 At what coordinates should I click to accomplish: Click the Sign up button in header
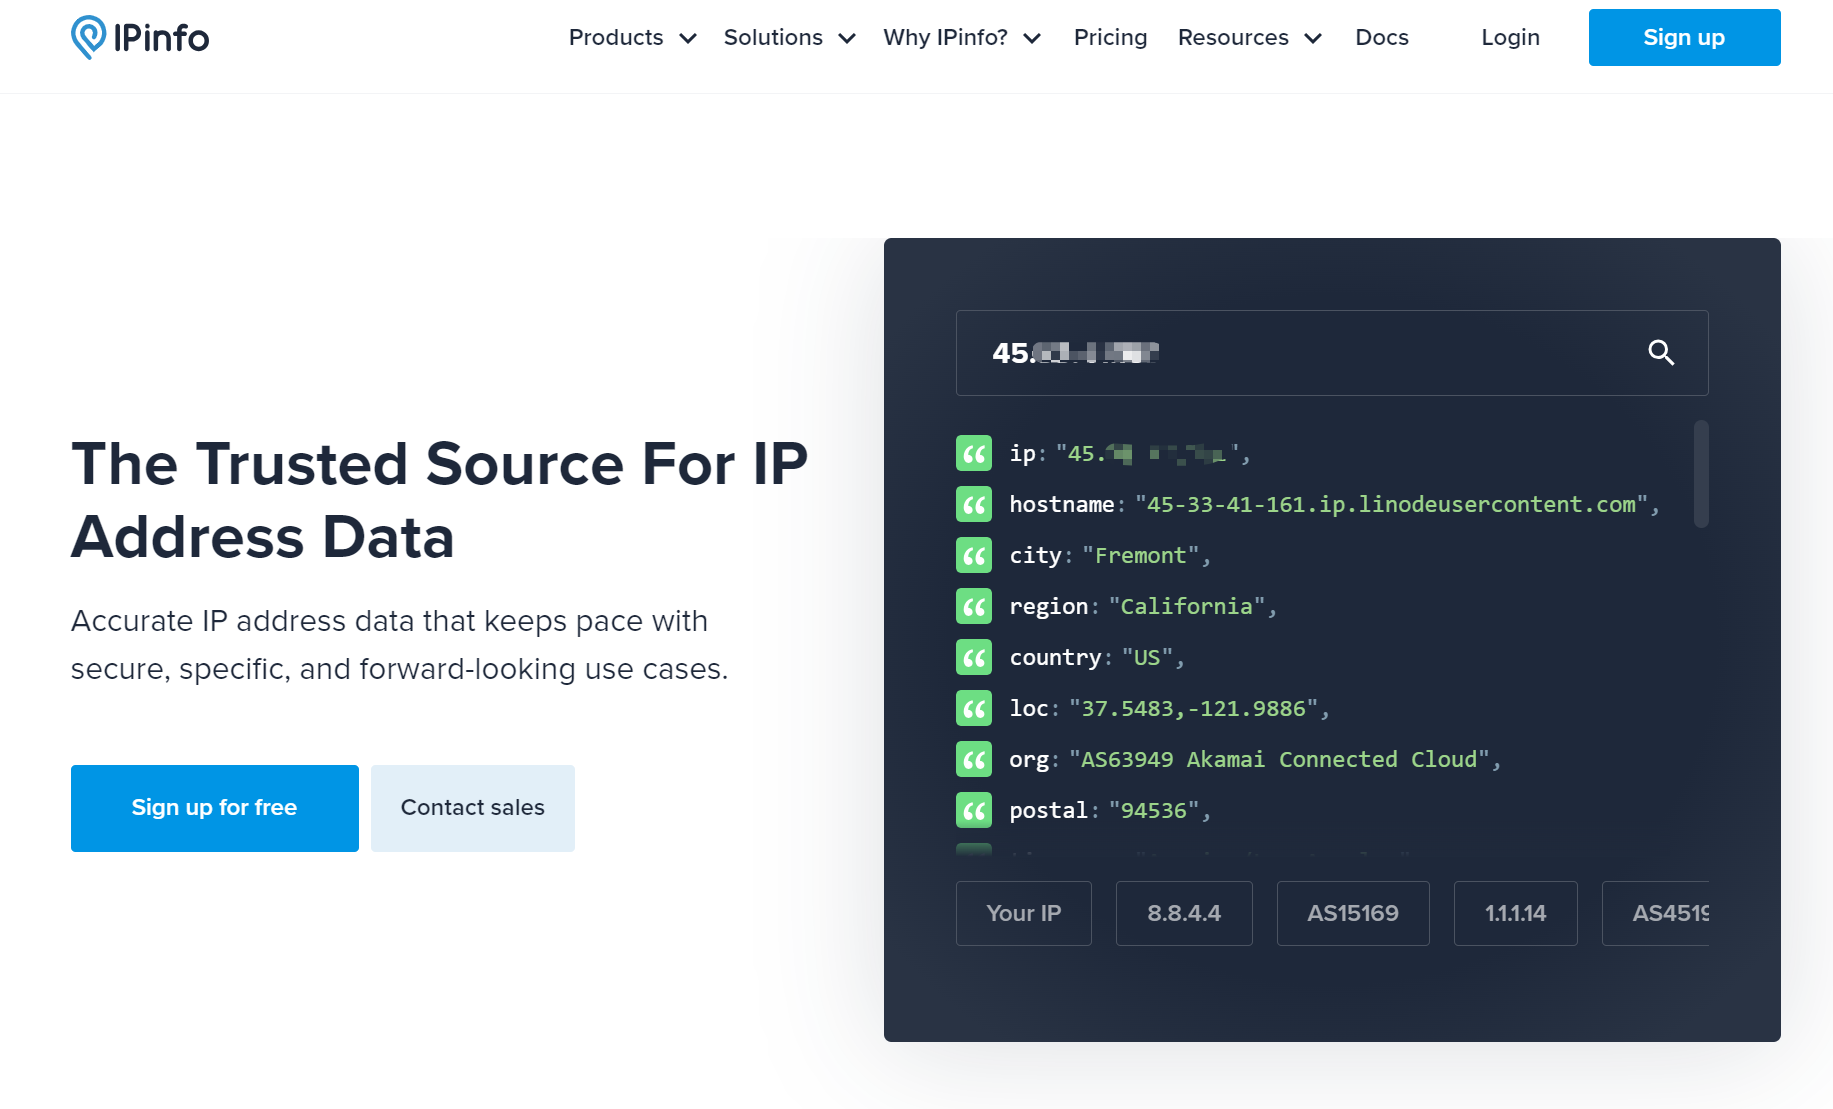[1684, 37]
